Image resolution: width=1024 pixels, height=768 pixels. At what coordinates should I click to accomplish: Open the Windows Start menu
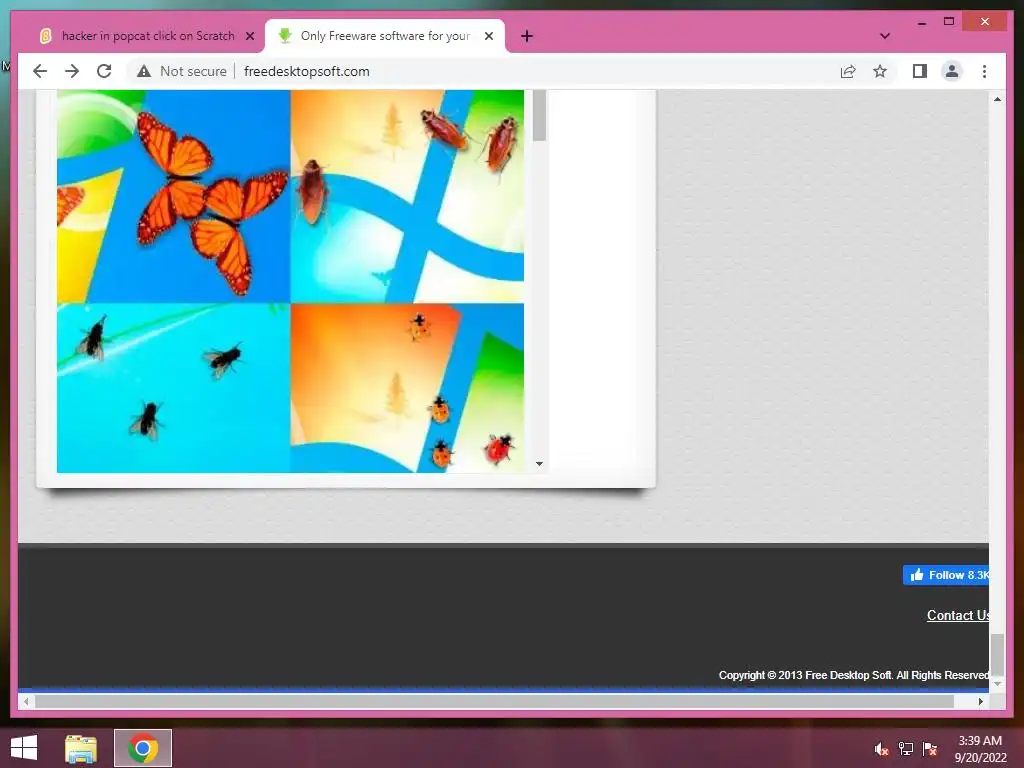[x=24, y=748]
